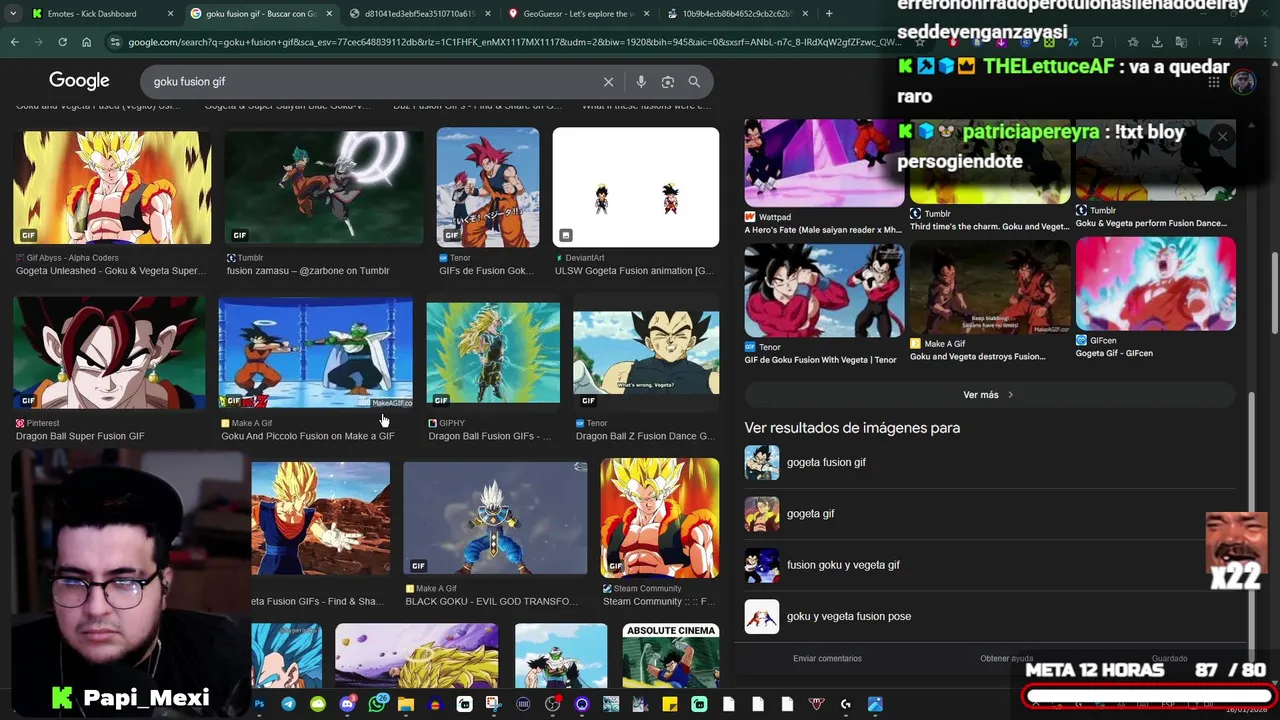Open the 'Dragon Ball Super Fusion GIF' title link
Image resolution: width=1280 pixels, height=720 pixels.
point(80,436)
